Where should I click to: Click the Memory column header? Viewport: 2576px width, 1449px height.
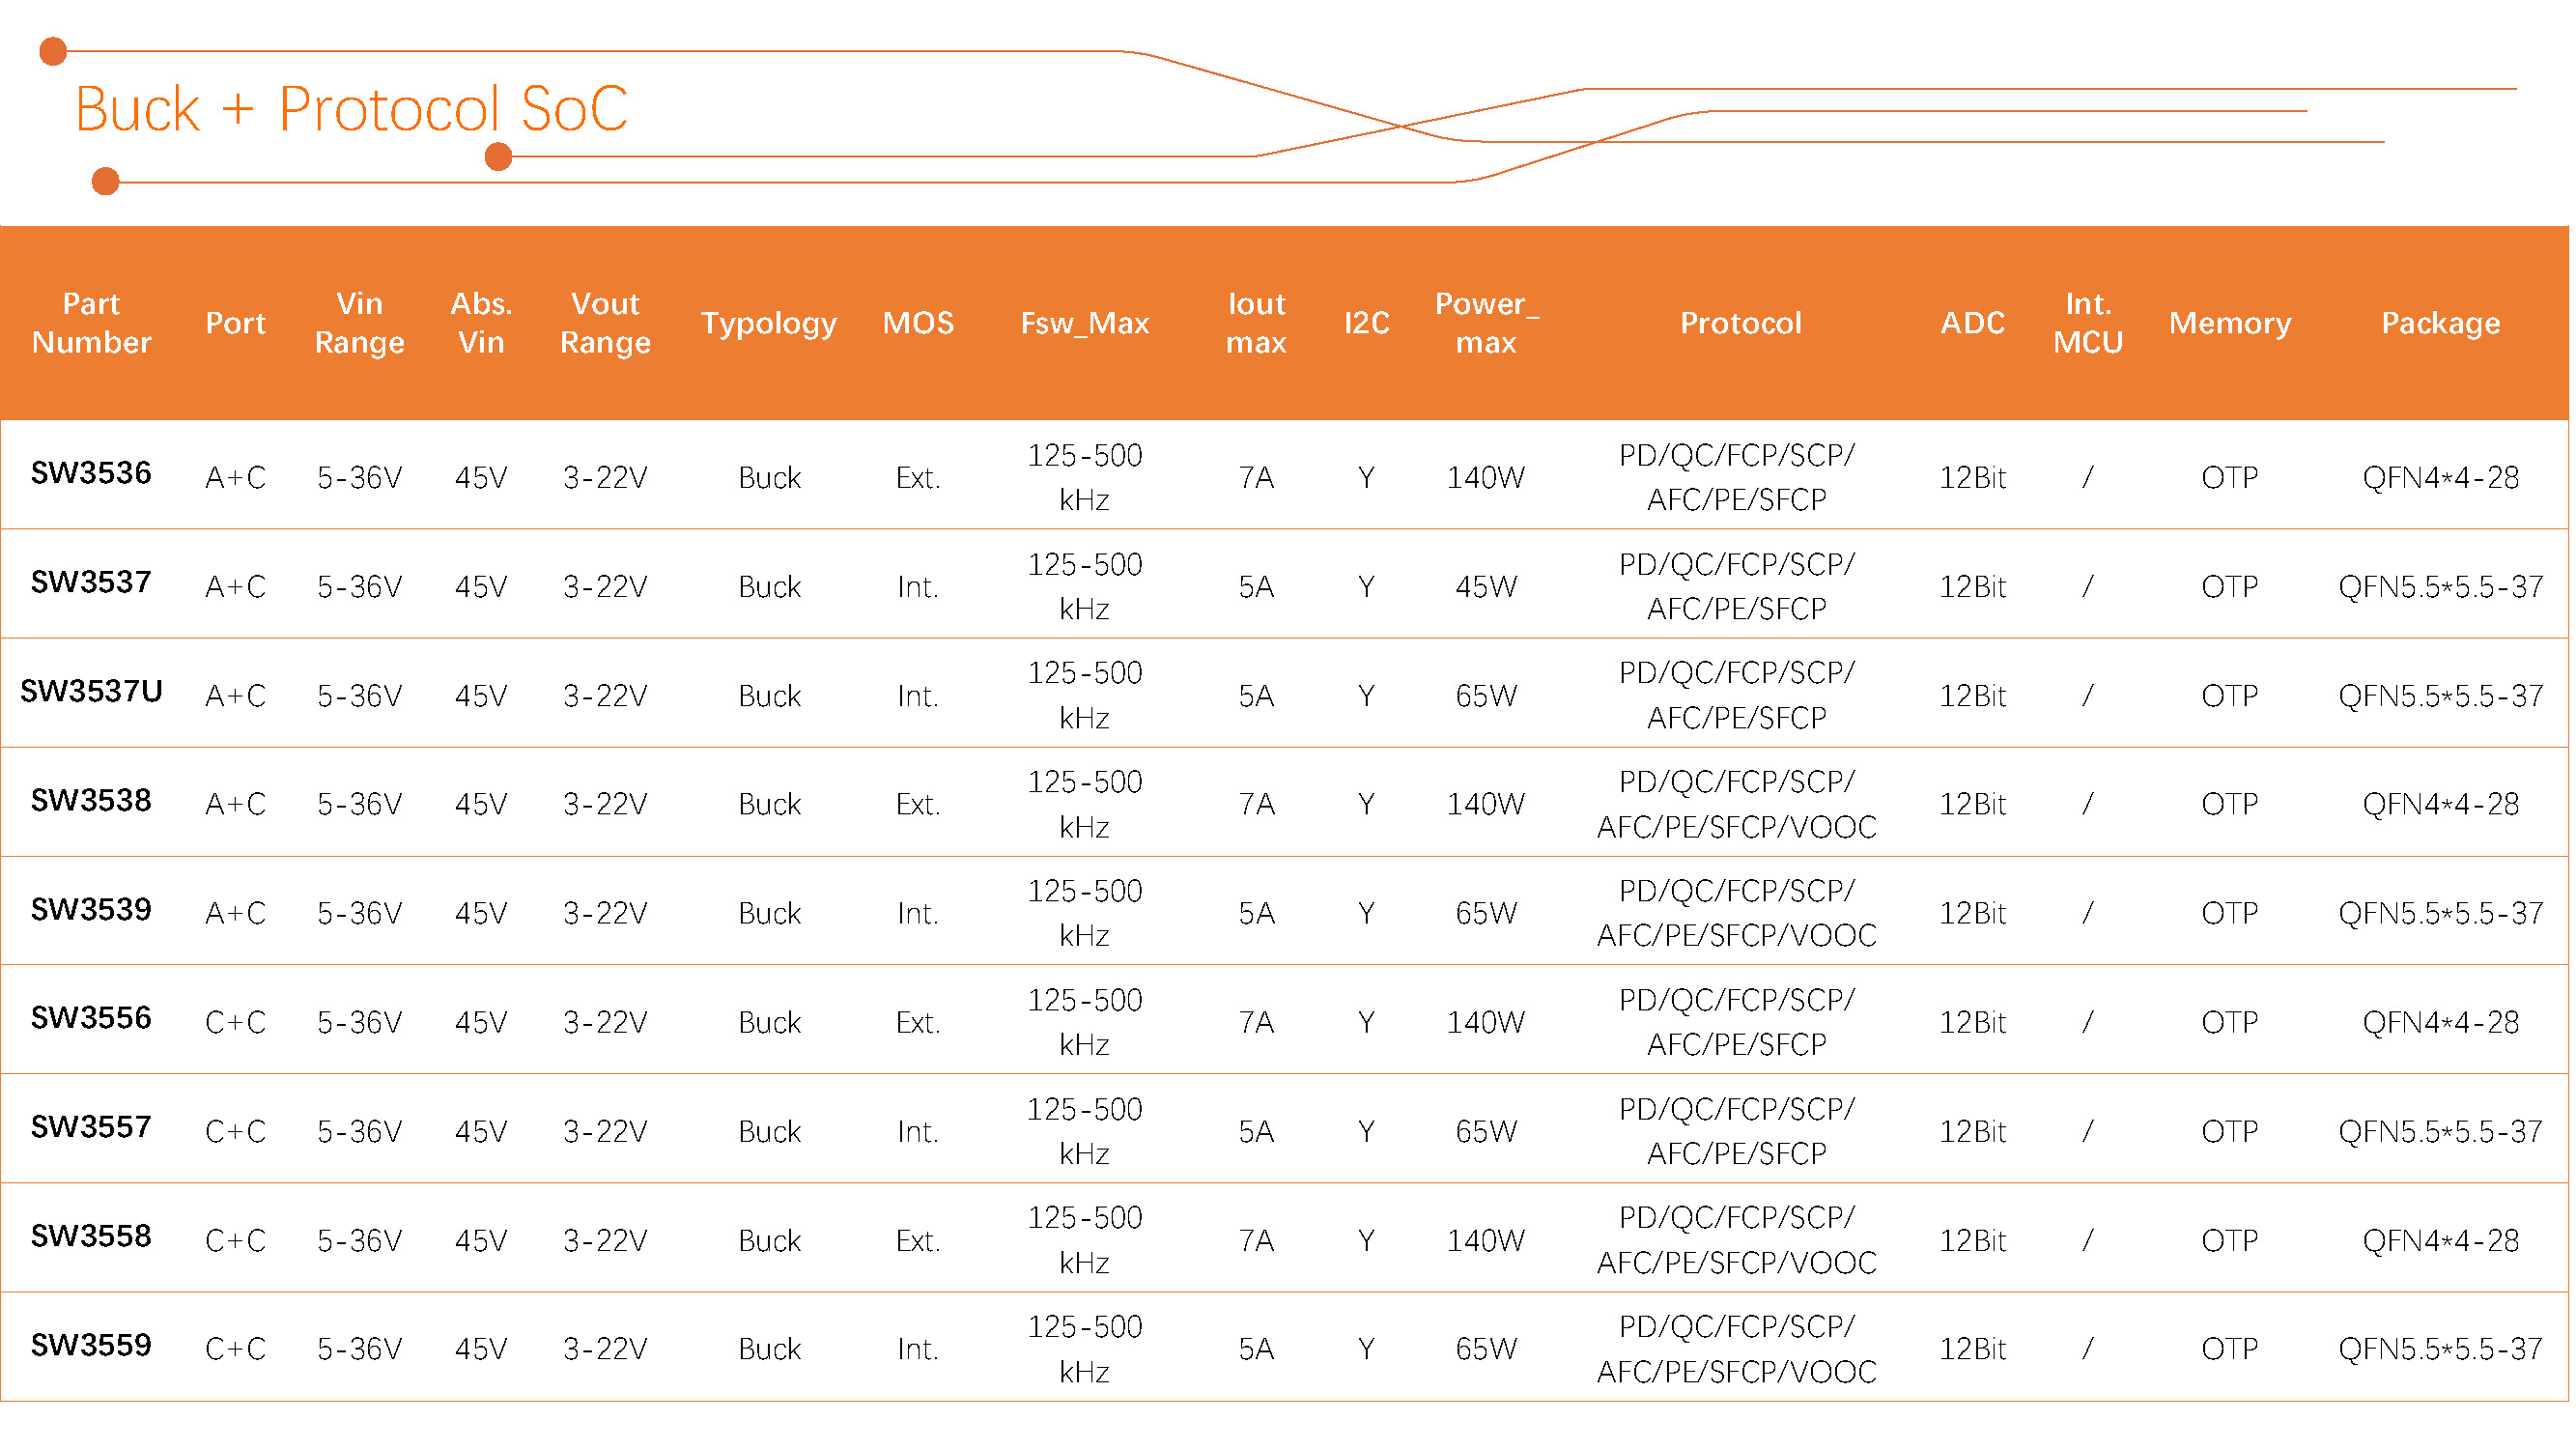point(2229,323)
